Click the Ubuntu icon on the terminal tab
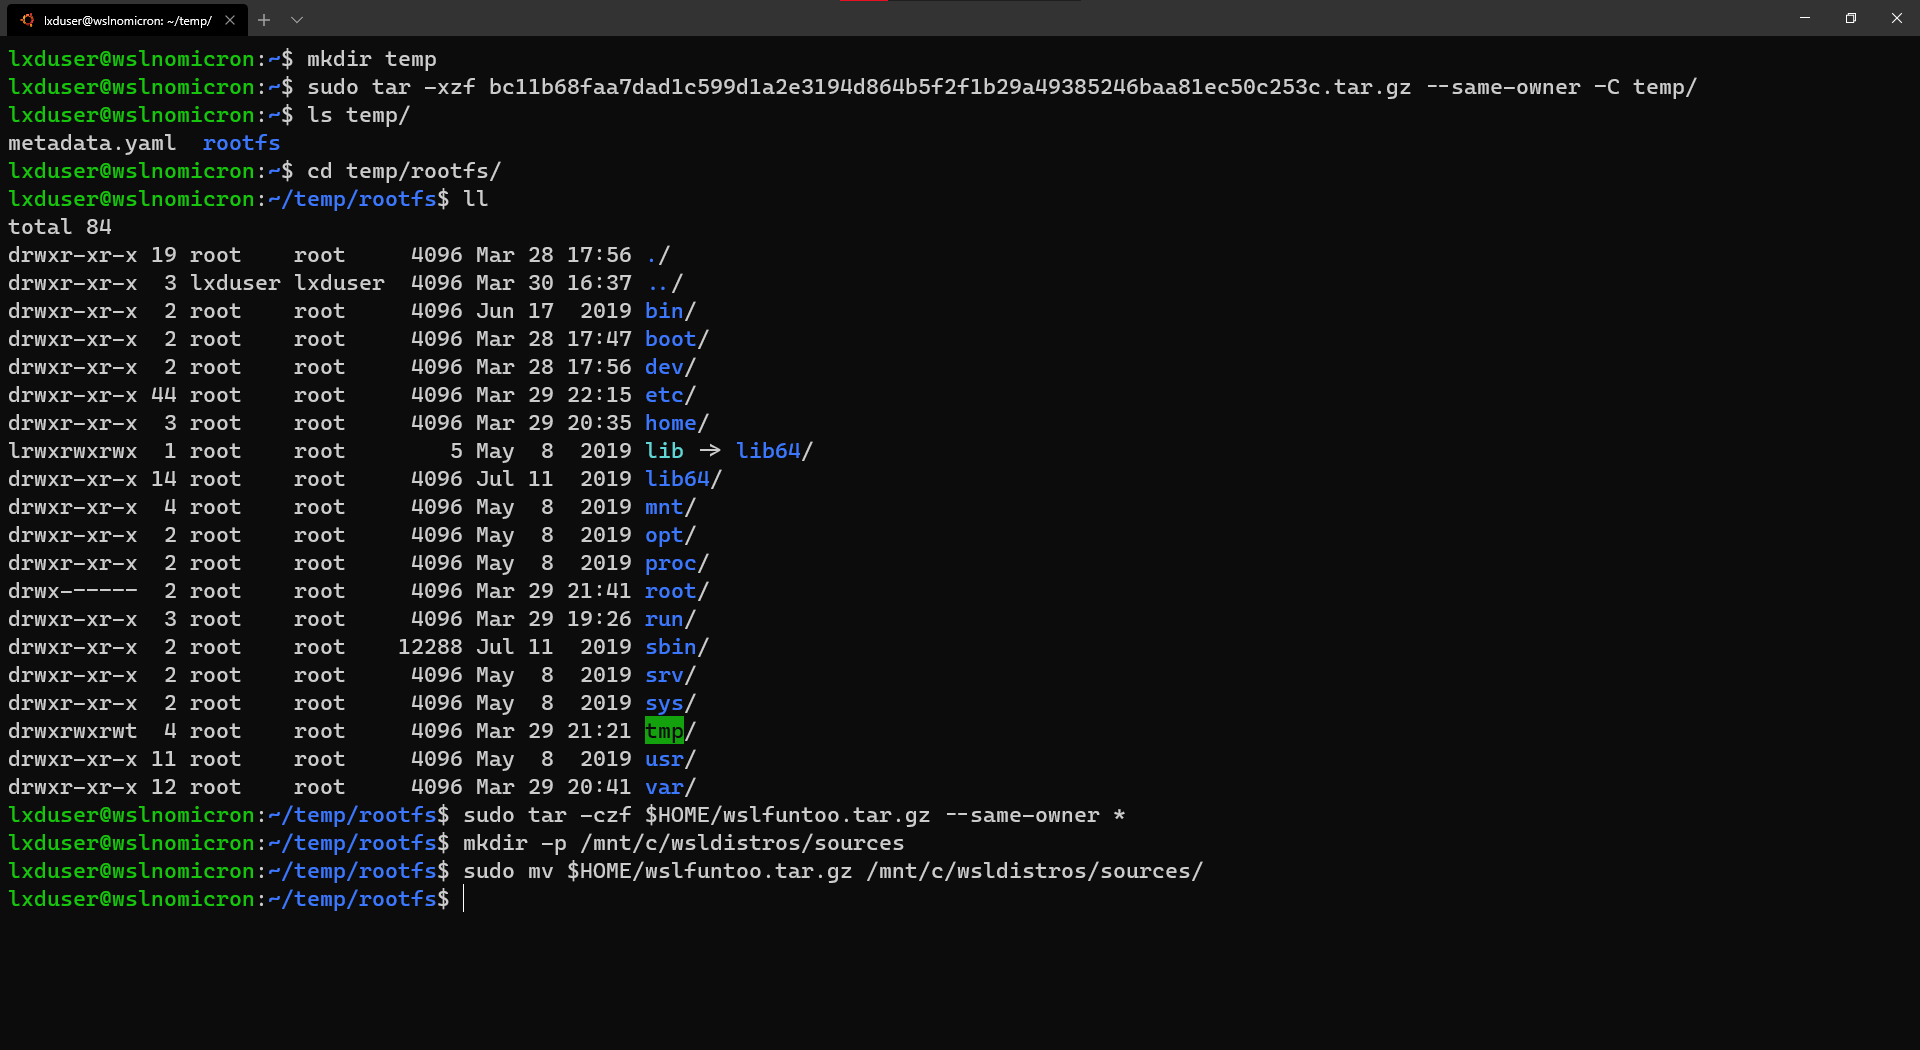 [x=27, y=20]
